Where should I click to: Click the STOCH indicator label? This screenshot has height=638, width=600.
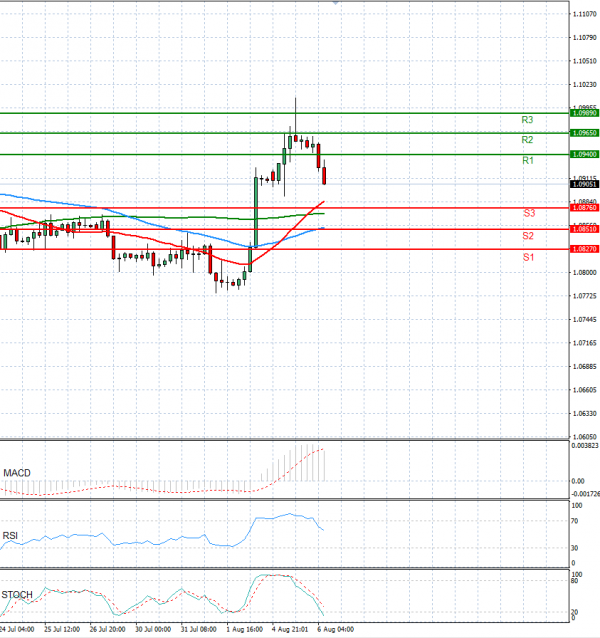click(x=17, y=595)
